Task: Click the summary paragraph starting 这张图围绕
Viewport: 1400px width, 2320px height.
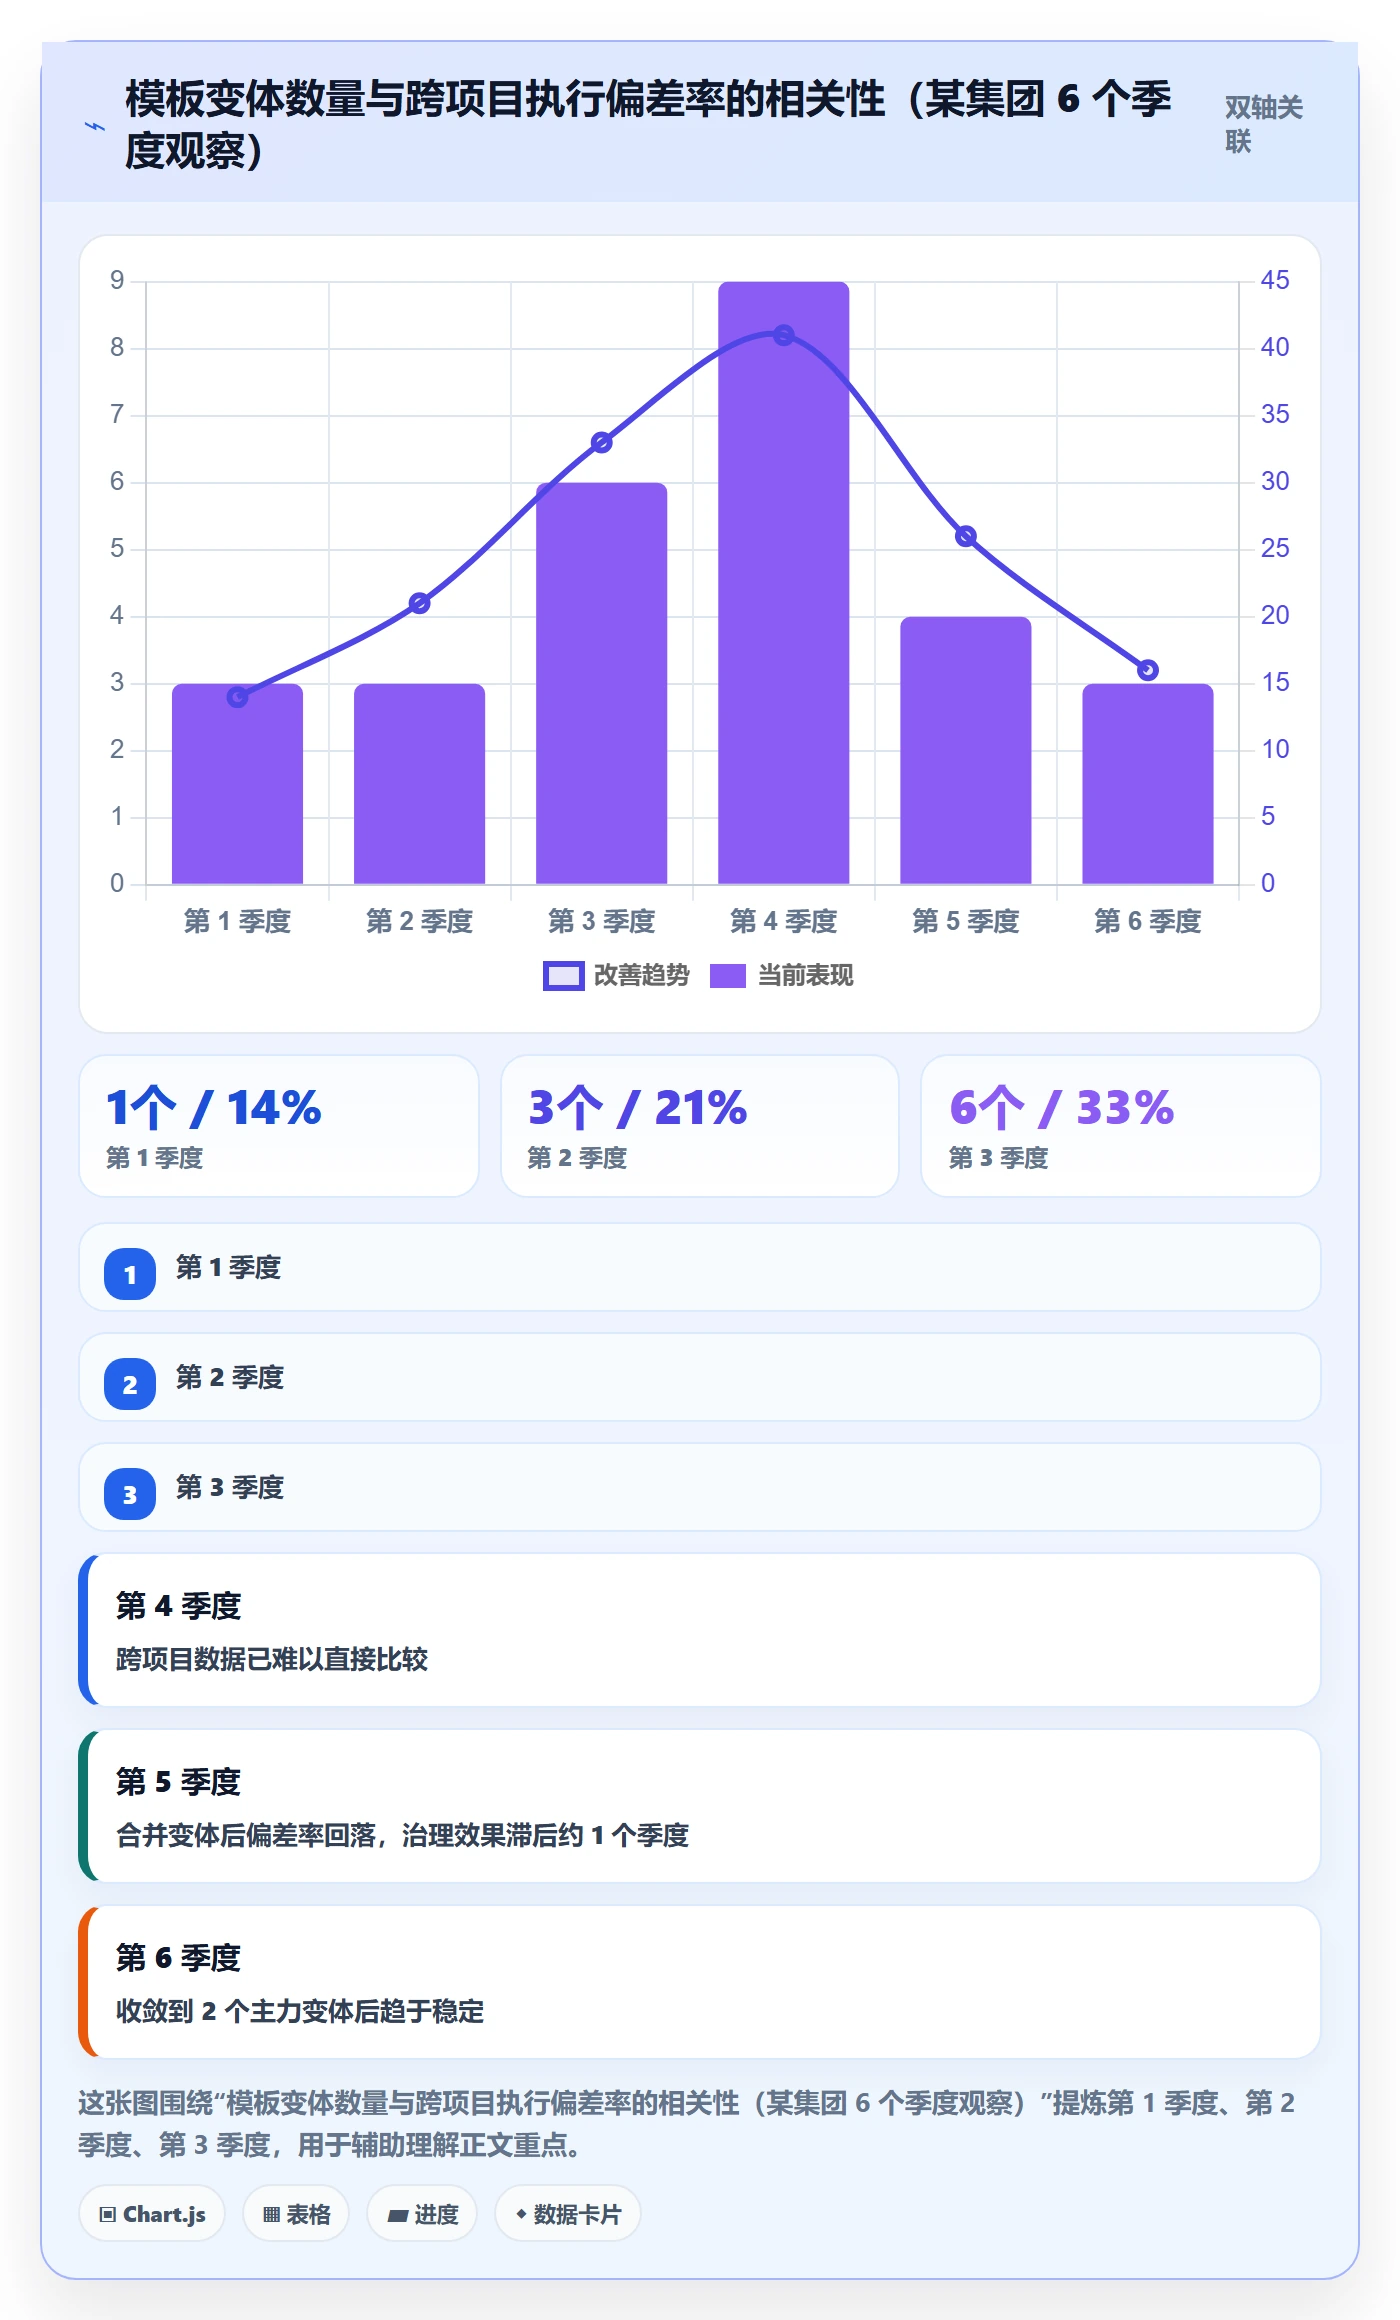Action: [686, 2124]
